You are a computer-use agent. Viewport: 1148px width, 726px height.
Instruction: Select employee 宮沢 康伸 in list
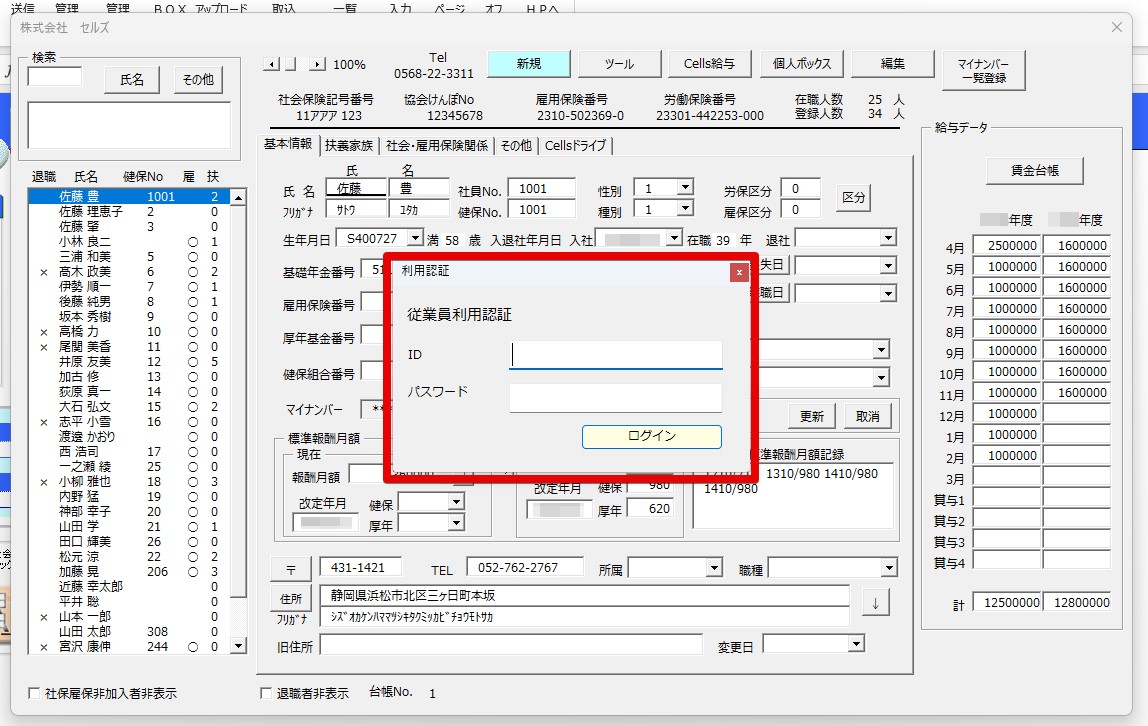pos(130,646)
